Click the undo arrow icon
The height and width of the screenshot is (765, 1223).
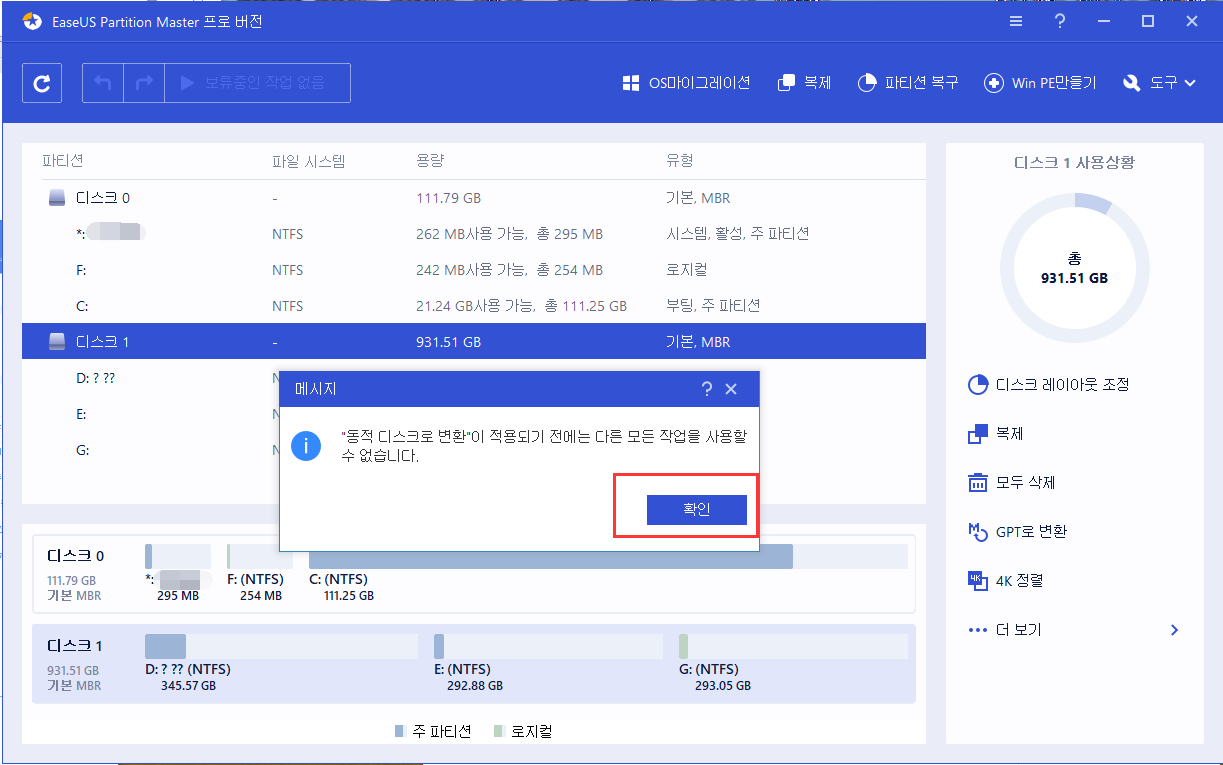click(x=101, y=82)
